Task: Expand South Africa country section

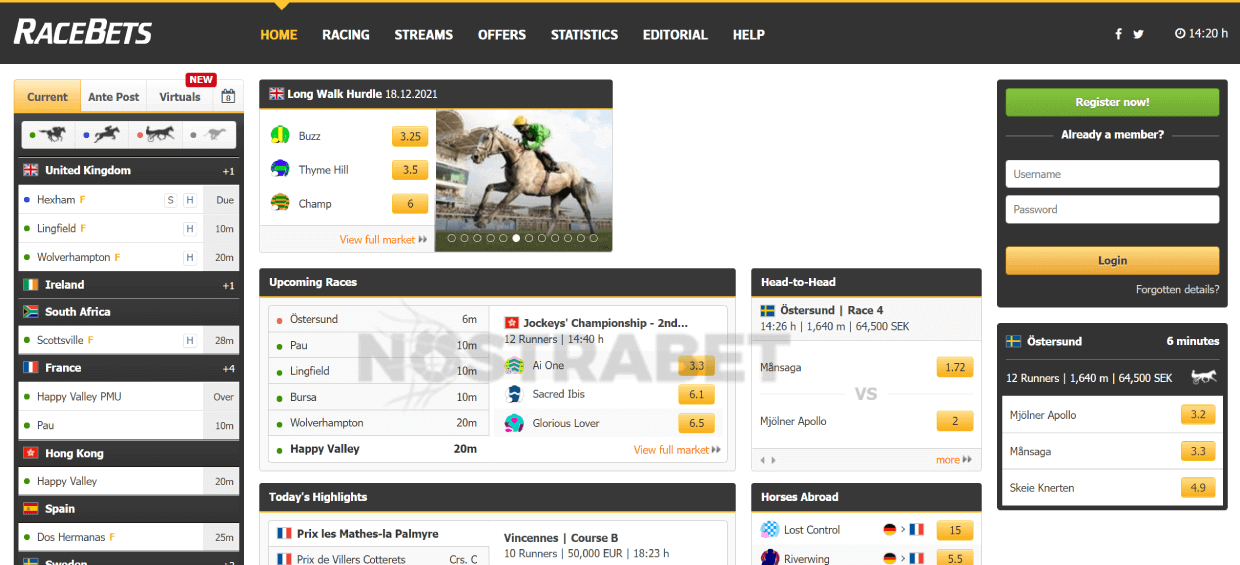Action: [129, 312]
